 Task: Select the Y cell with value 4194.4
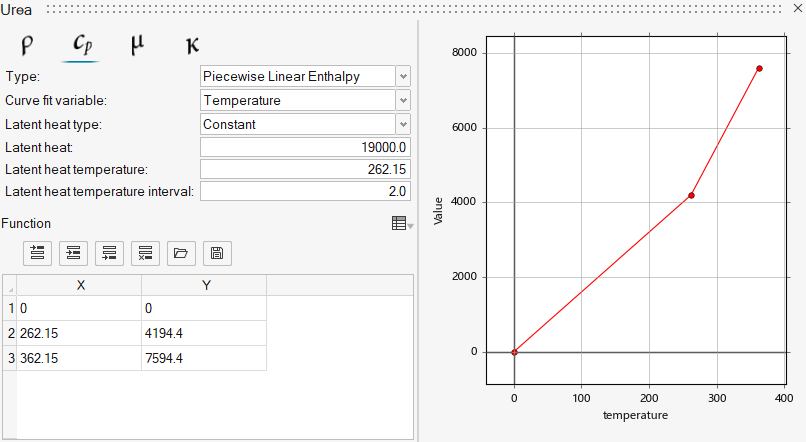tap(203, 333)
